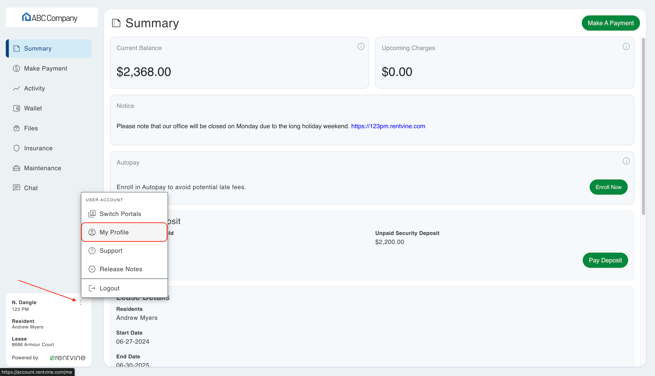Image resolution: width=655 pixels, height=376 pixels.
Task: Open the Activity section
Action: [x=49, y=89]
